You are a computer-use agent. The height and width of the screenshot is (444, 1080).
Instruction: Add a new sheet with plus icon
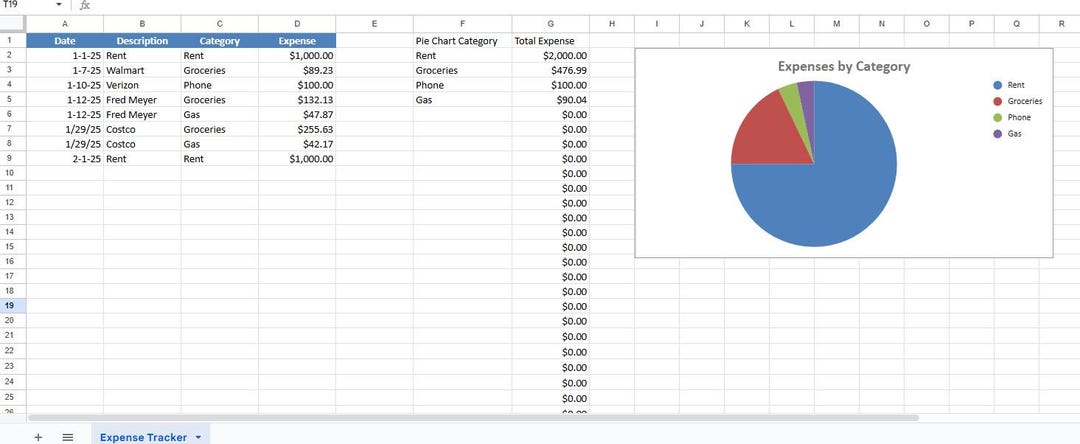tap(38, 437)
